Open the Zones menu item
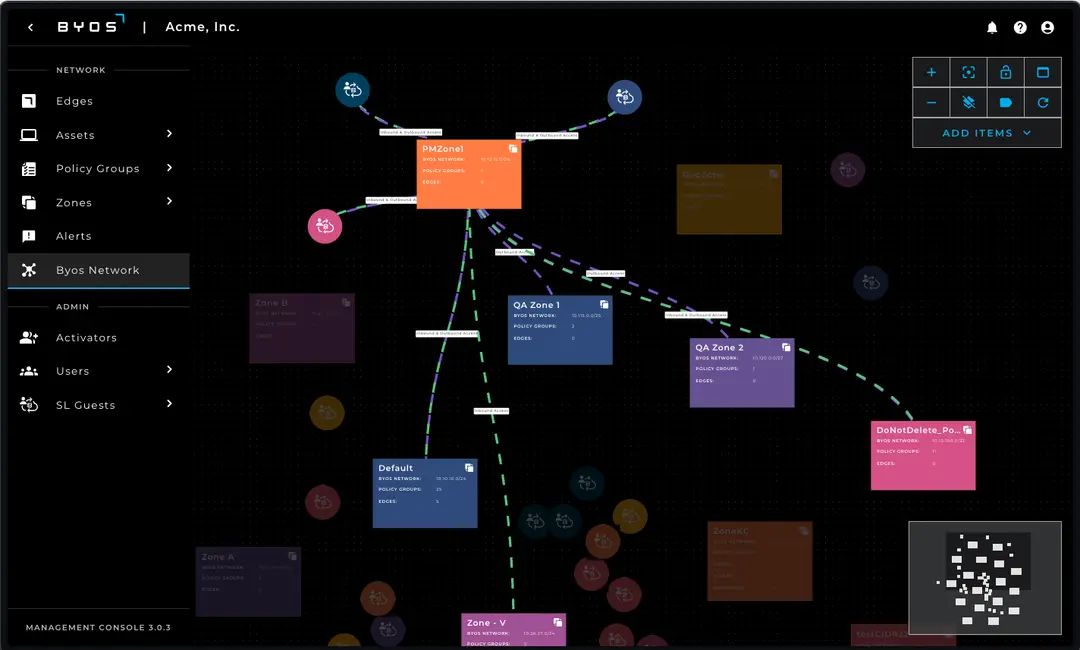Screen dimensions: 1080x650 (74, 202)
